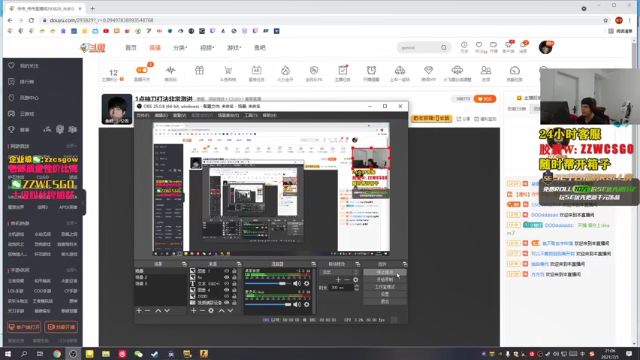This screenshot has width=640, height=360.
Task: Click search magnifier in Douyu search box
Action: 444,48
